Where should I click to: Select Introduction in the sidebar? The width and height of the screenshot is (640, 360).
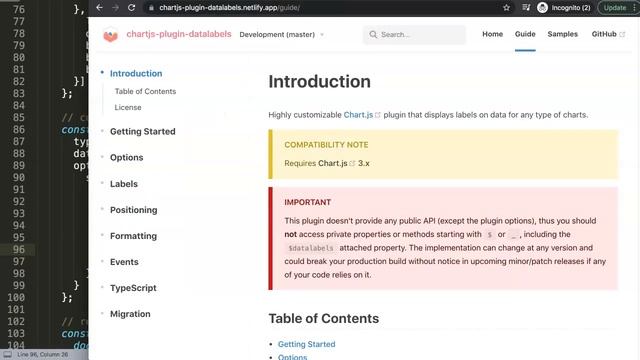click(x=136, y=73)
